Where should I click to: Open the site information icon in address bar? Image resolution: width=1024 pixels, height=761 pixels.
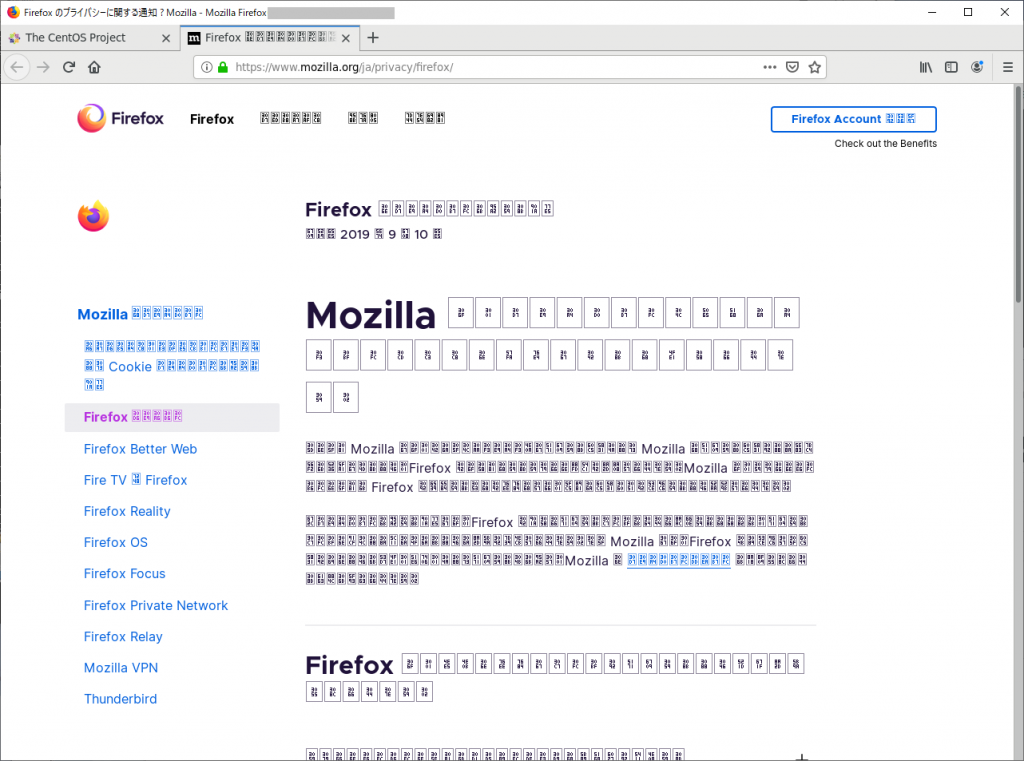(x=206, y=67)
